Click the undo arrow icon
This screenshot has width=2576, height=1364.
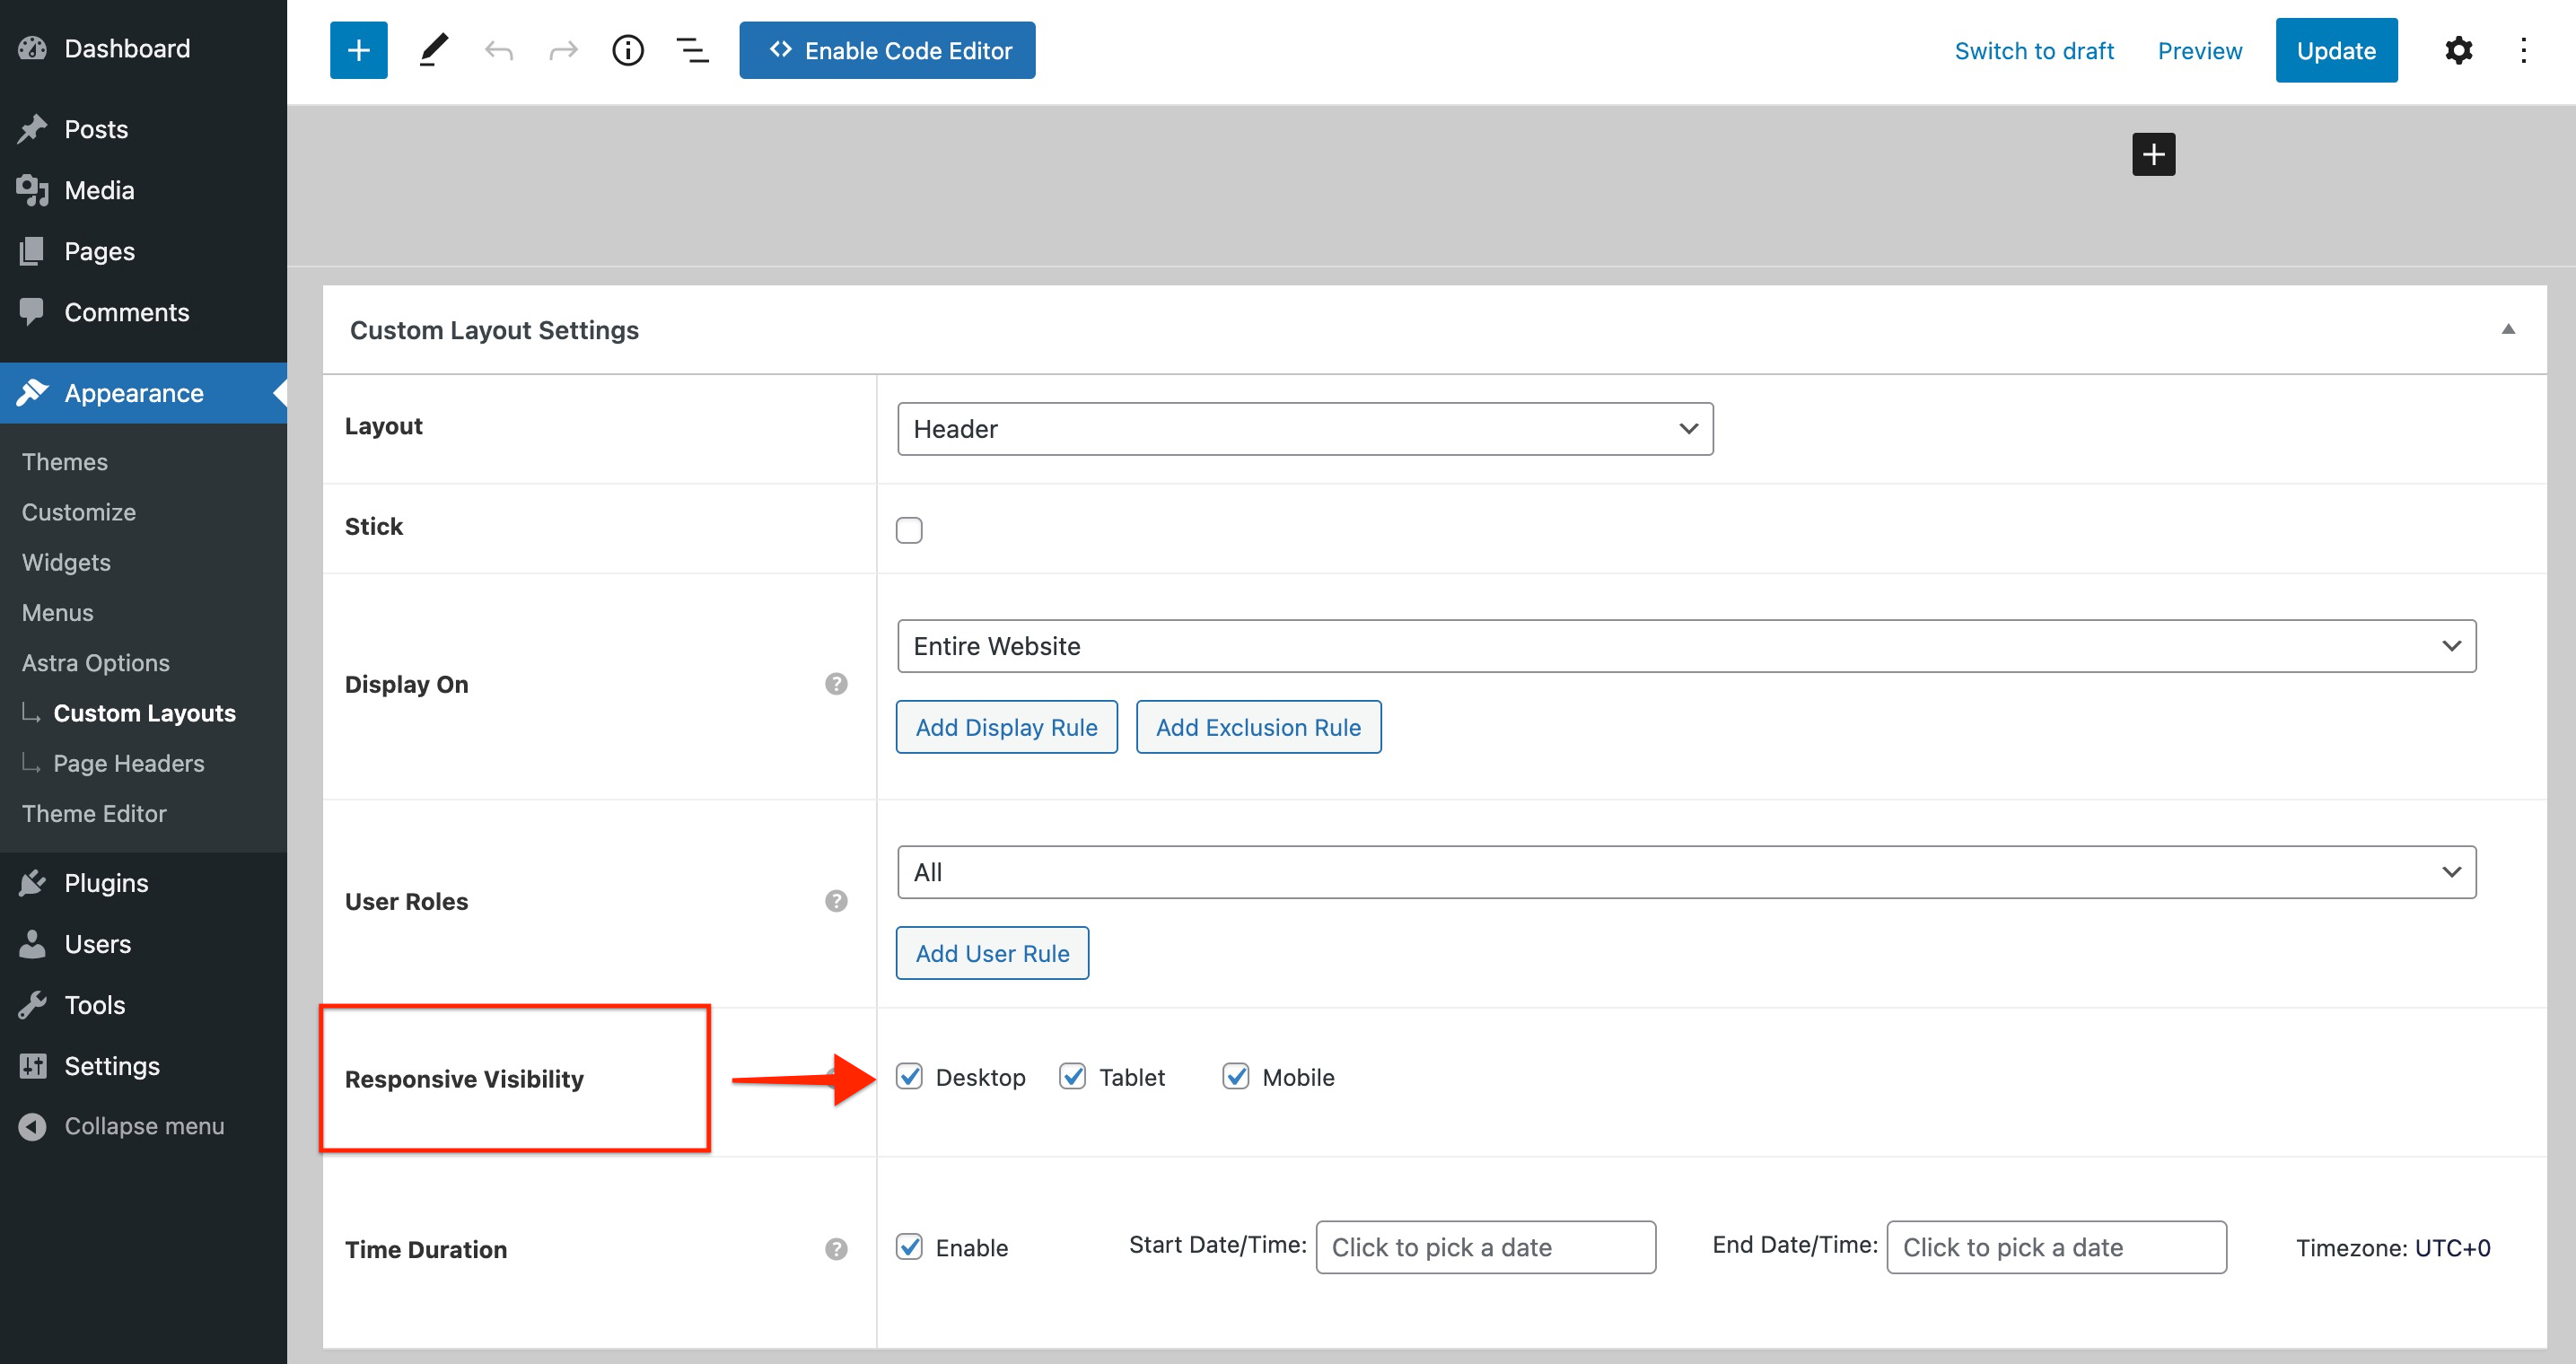point(498,51)
